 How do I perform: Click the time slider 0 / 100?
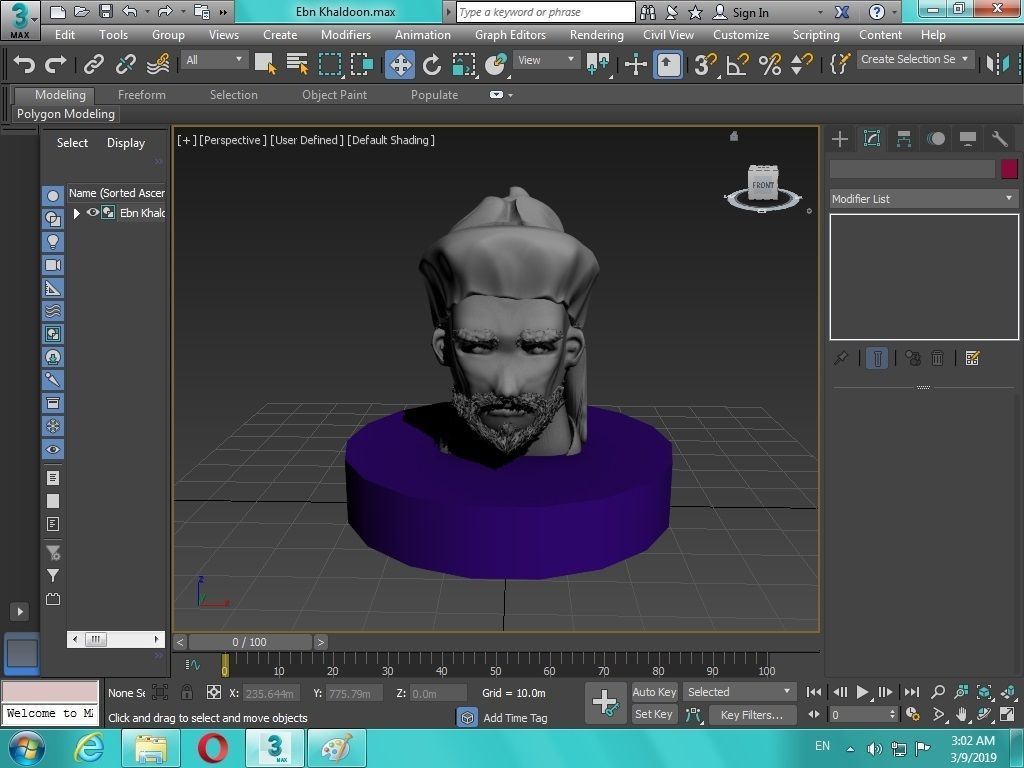click(x=249, y=642)
